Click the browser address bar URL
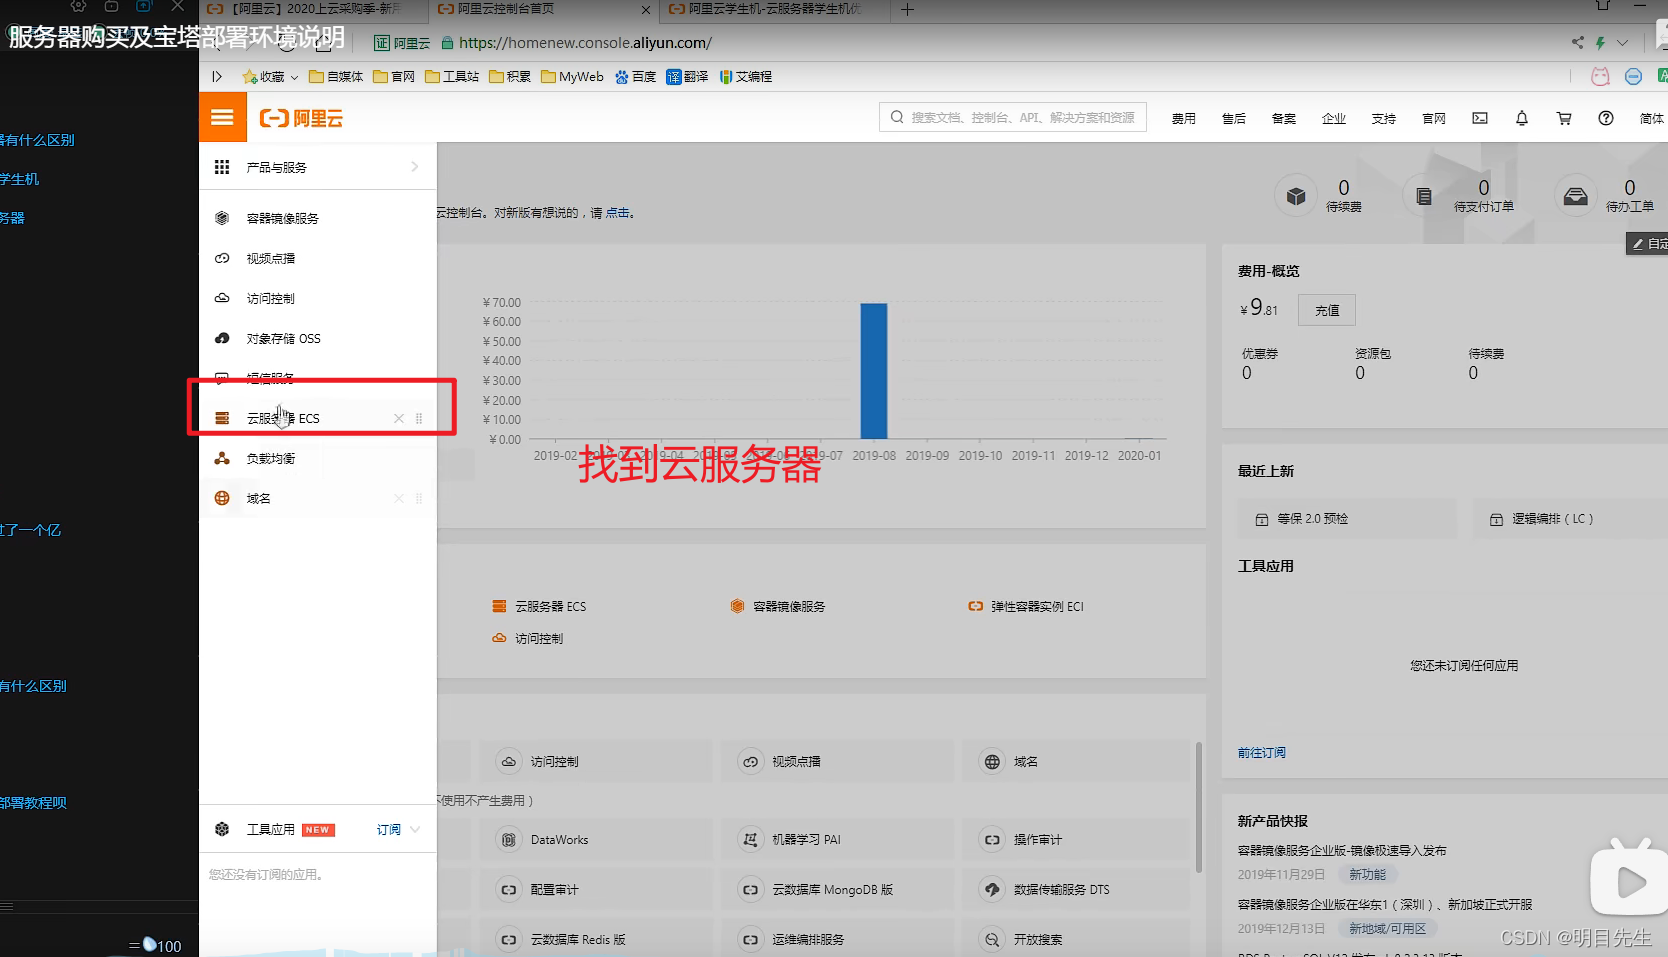The height and width of the screenshot is (957, 1668). pos(585,42)
